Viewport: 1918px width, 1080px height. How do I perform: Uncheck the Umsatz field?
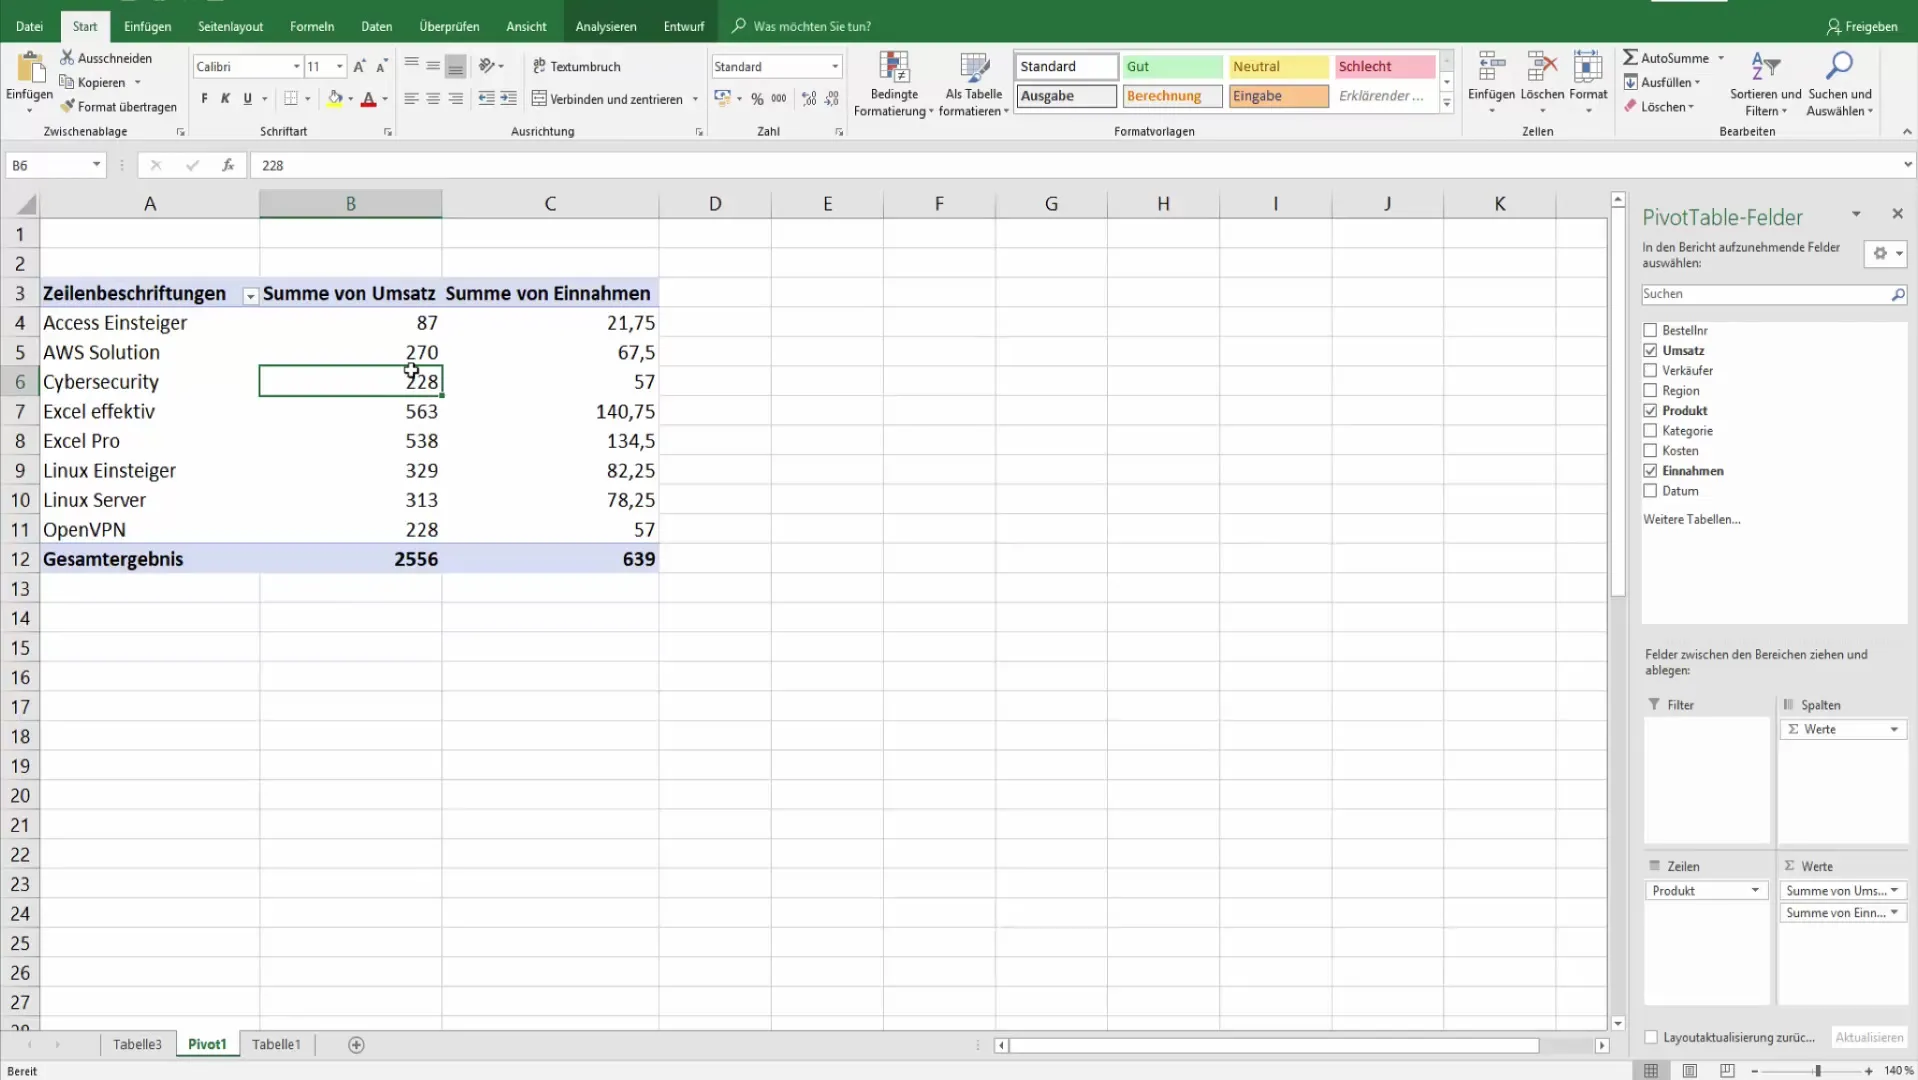coord(1650,350)
